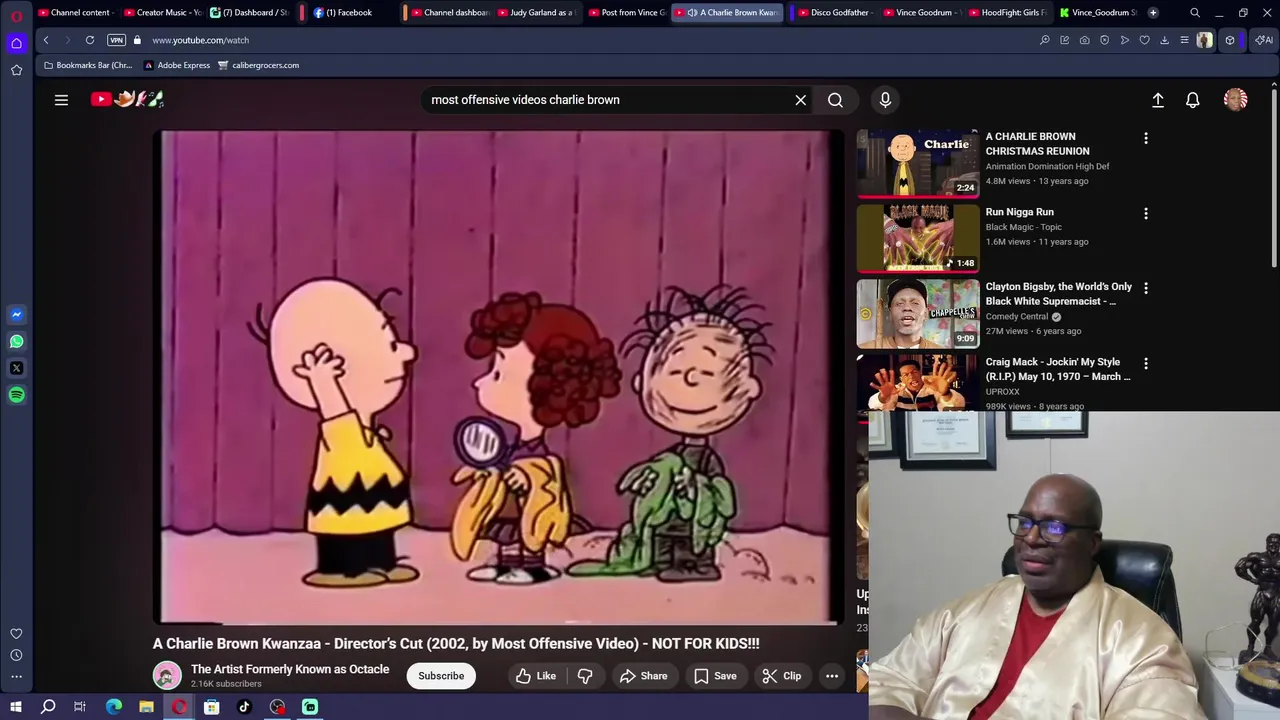Screen dimensions: 1280x720
Task: Open more actions ellipsis under the video
Action: pos(832,676)
